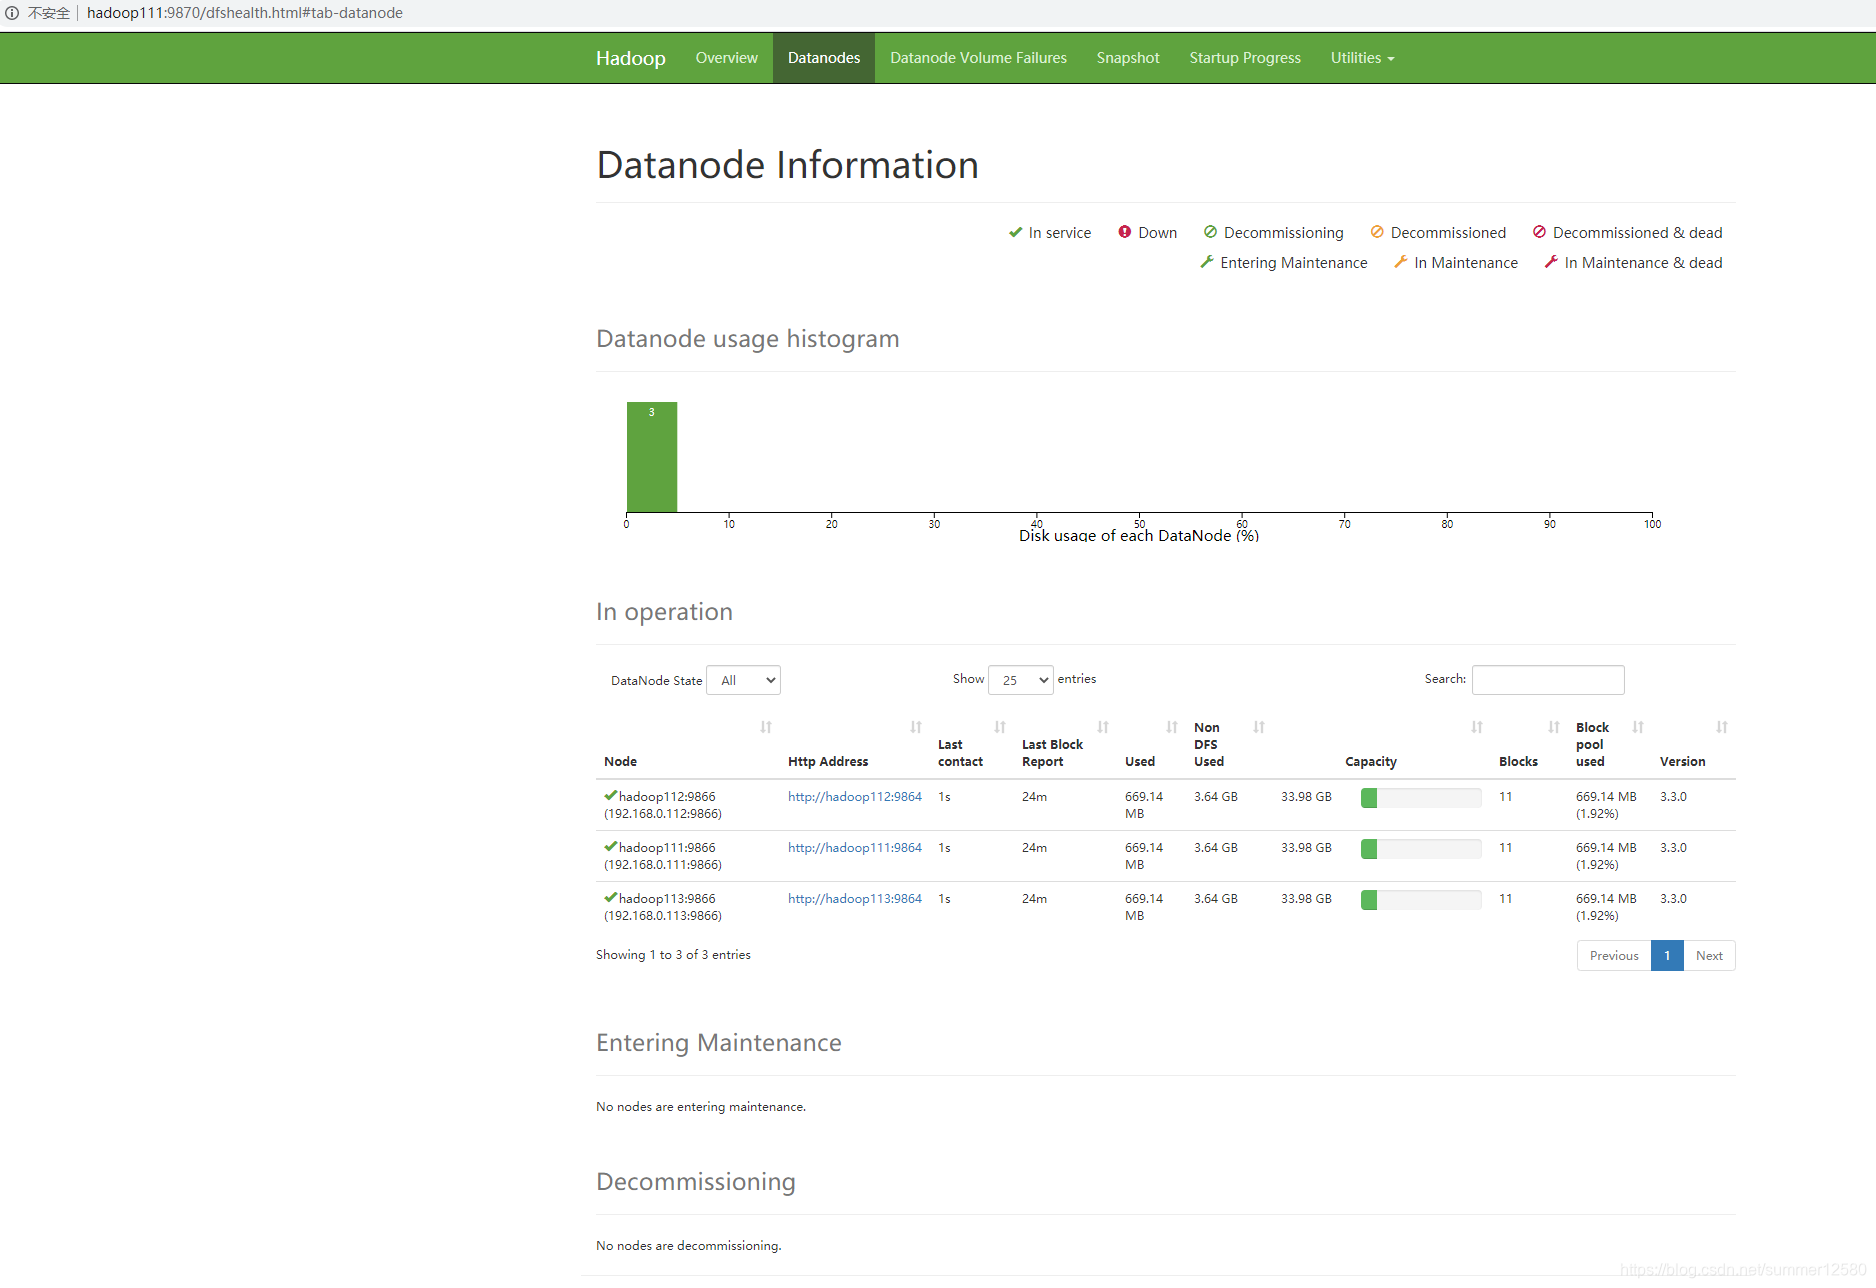Sort by Block pool used arrows
This screenshot has width=1876, height=1288.
[x=1638, y=727]
